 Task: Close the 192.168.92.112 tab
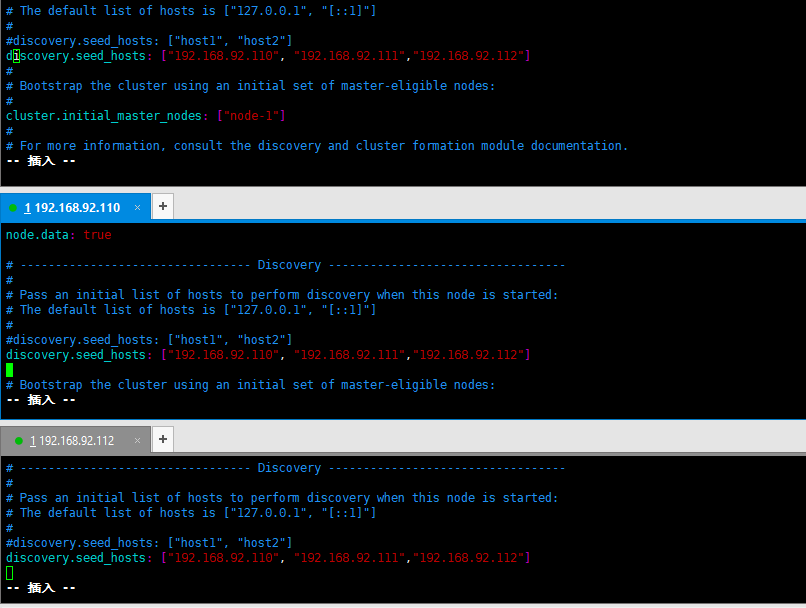(137, 440)
